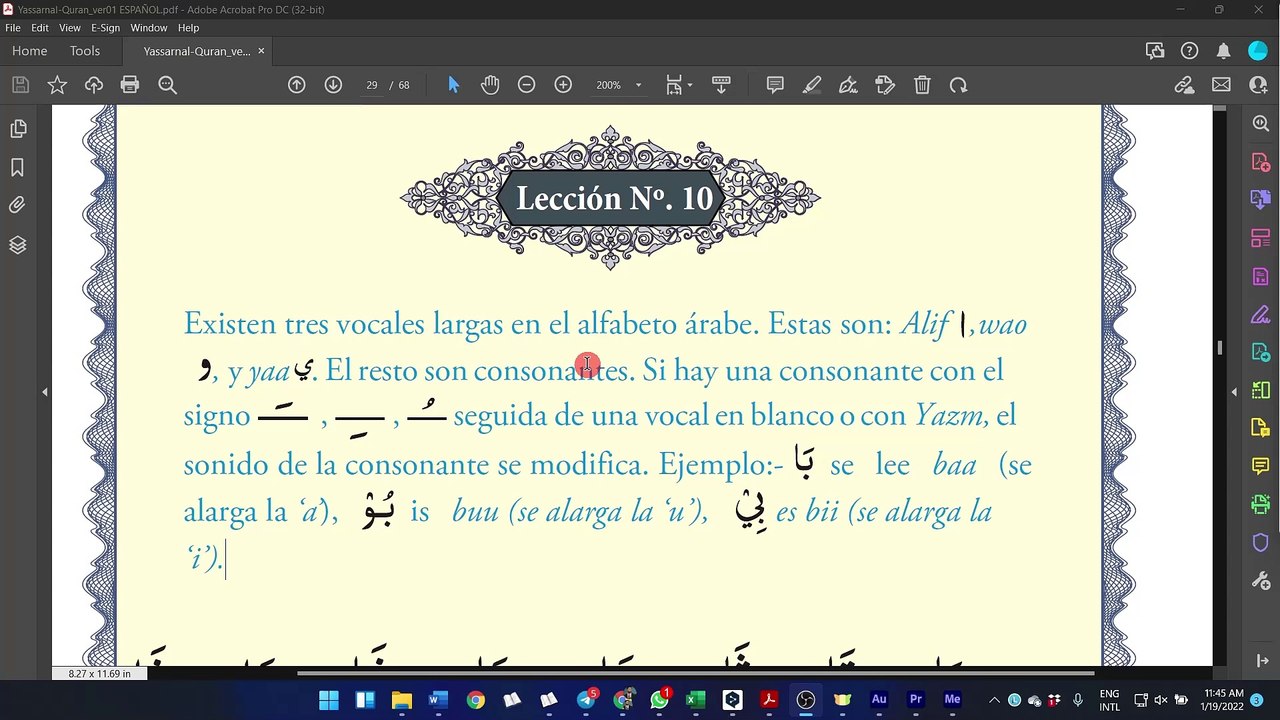Open File Explorer from the taskbar
Image resolution: width=1280 pixels, height=720 pixels.
(401, 700)
